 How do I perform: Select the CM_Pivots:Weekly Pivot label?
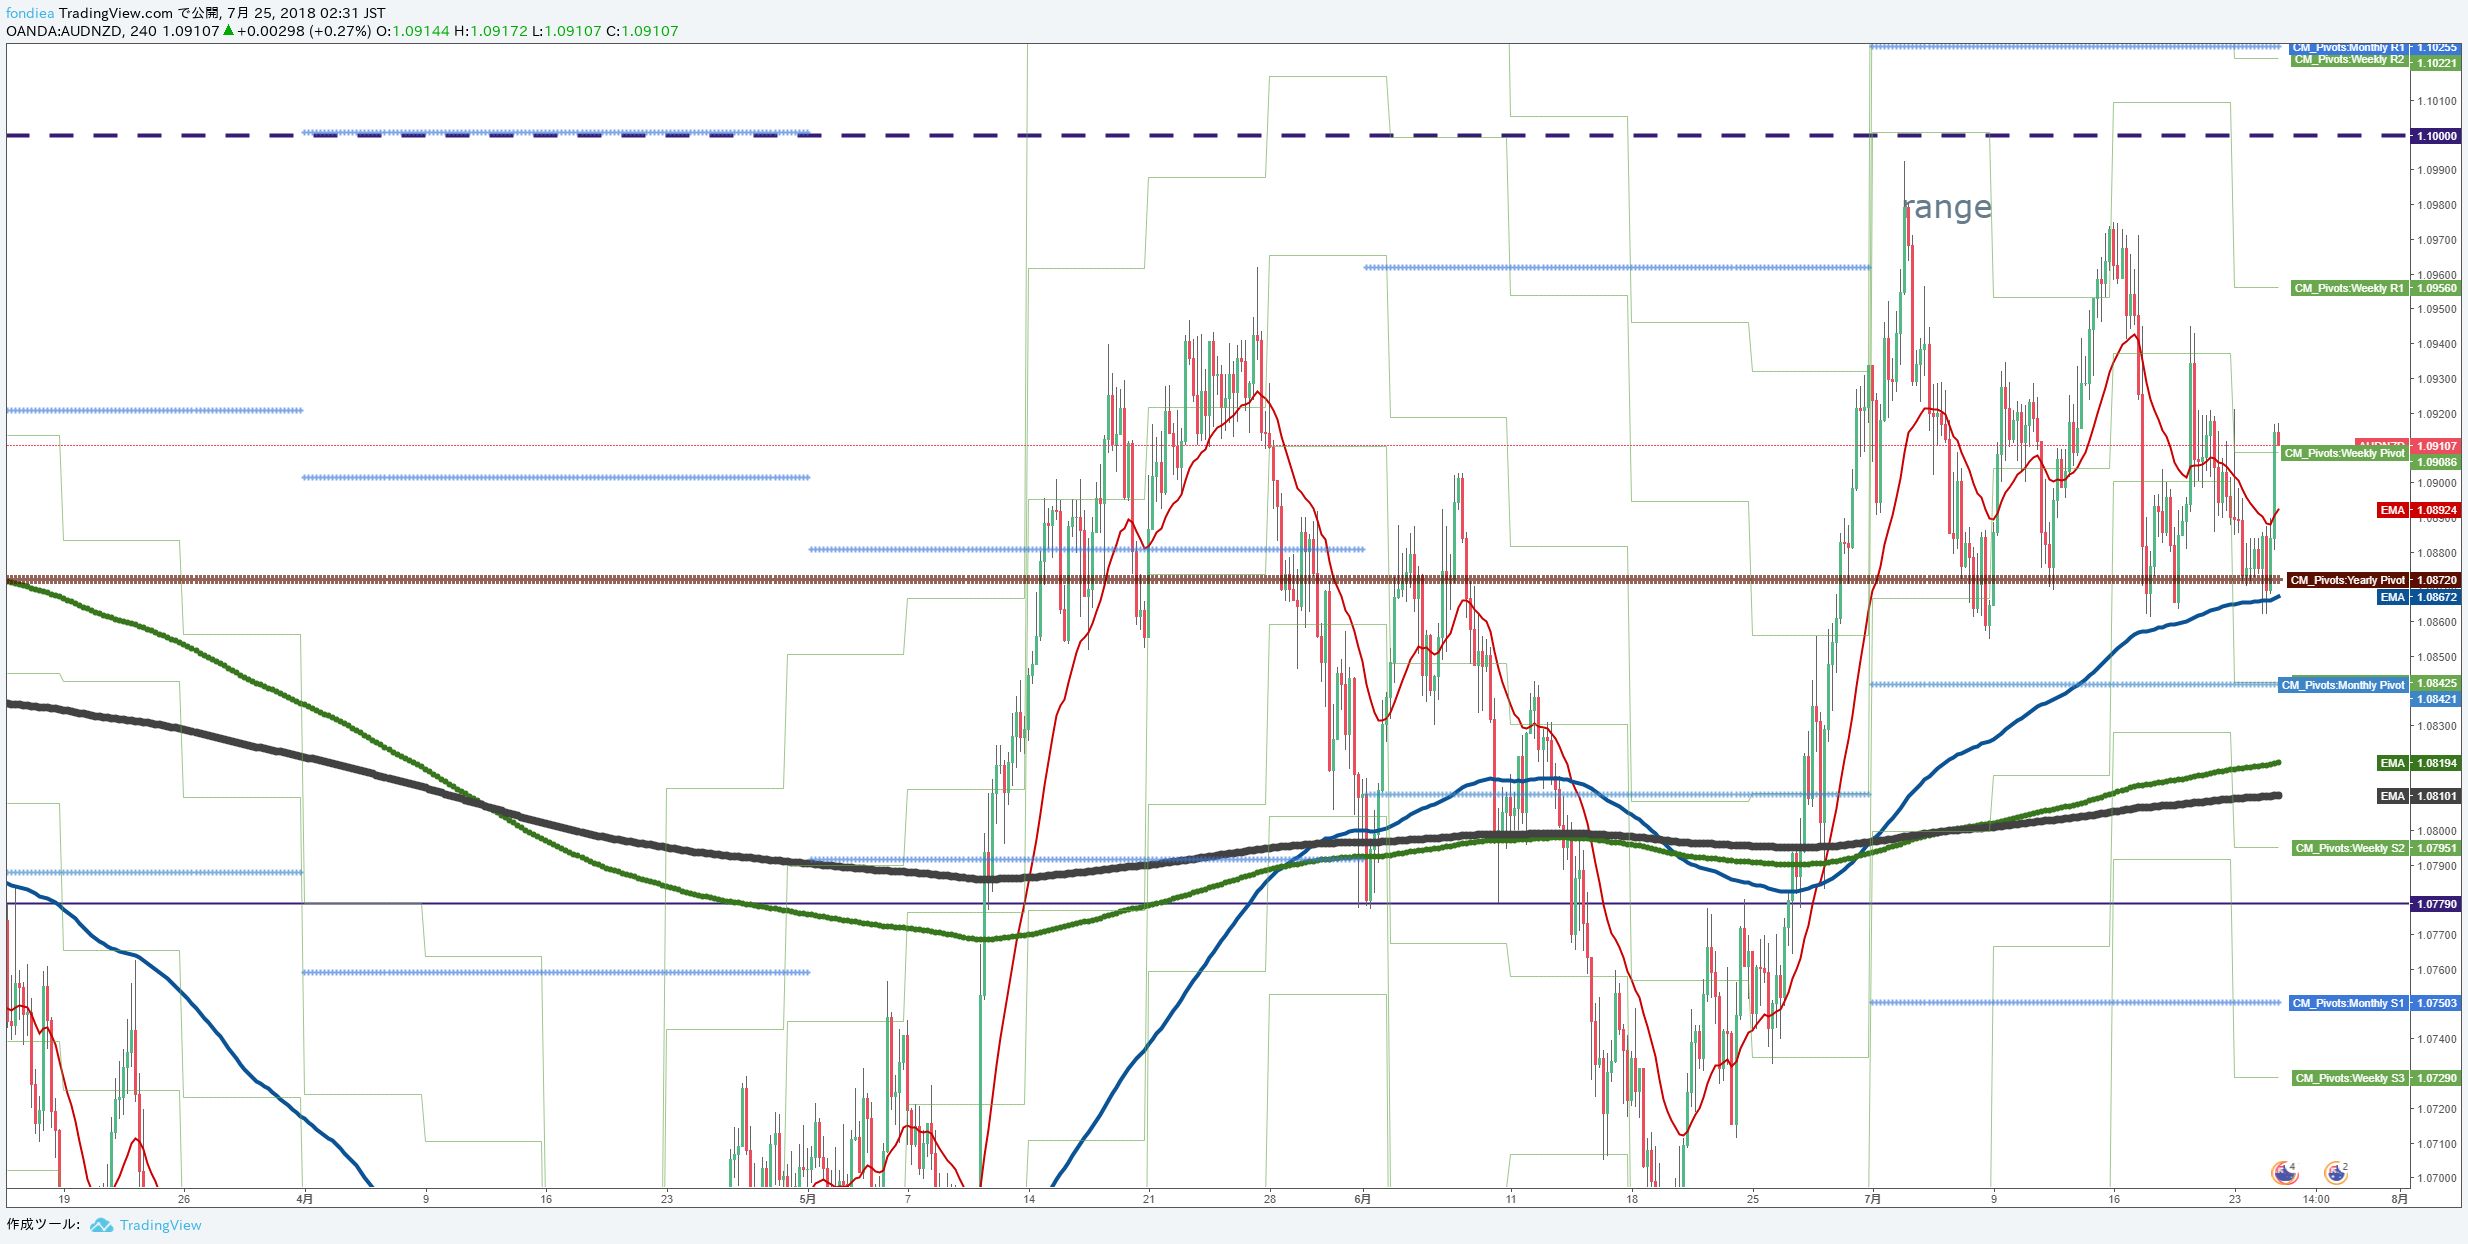click(x=2345, y=454)
